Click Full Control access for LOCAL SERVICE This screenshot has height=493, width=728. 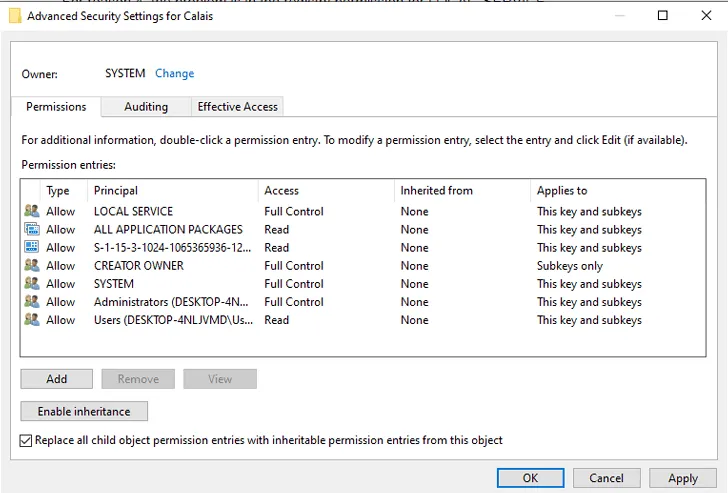294,211
